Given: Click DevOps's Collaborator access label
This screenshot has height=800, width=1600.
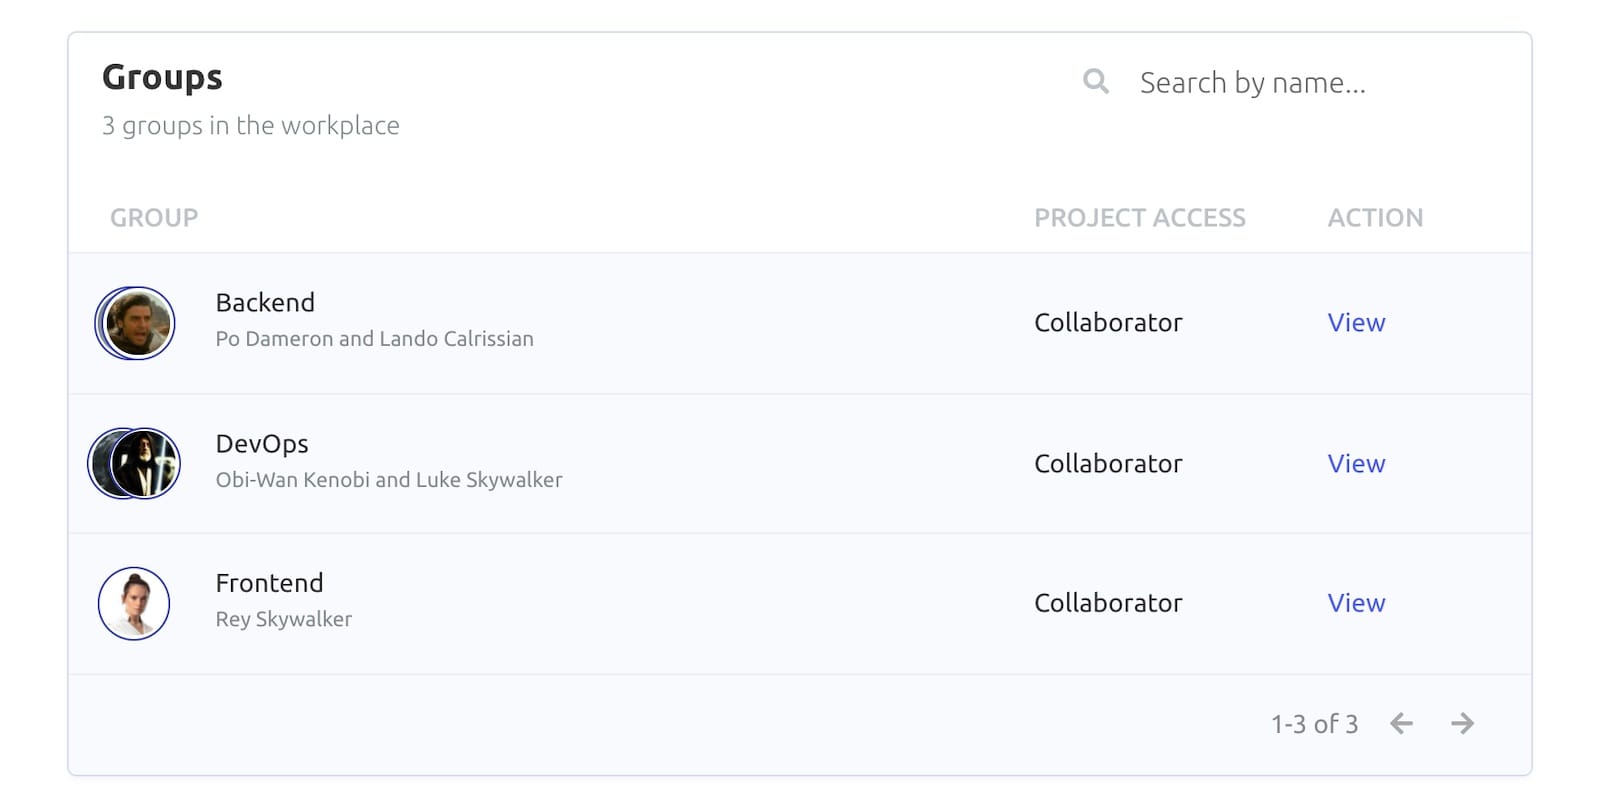Looking at the screenshot, I should pyautogui.click(x=1108, y=464).
